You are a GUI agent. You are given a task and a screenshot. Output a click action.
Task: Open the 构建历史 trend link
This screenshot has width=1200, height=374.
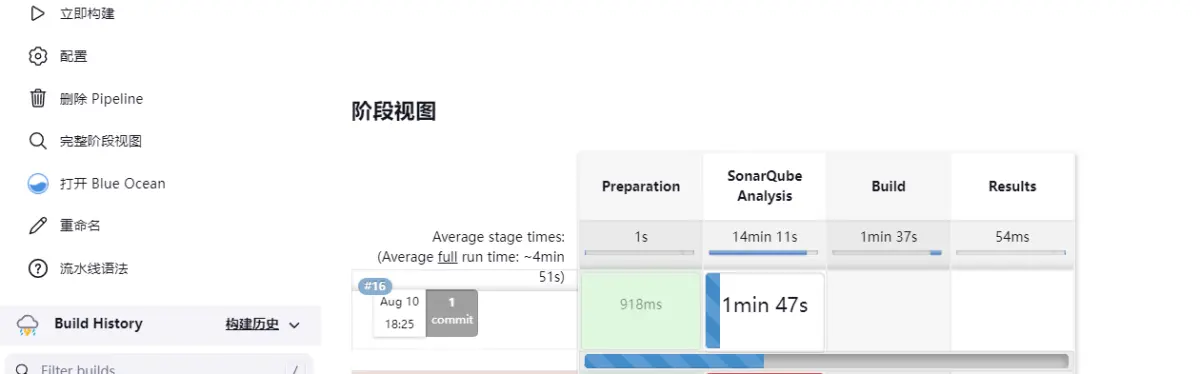tap(252, 324)
